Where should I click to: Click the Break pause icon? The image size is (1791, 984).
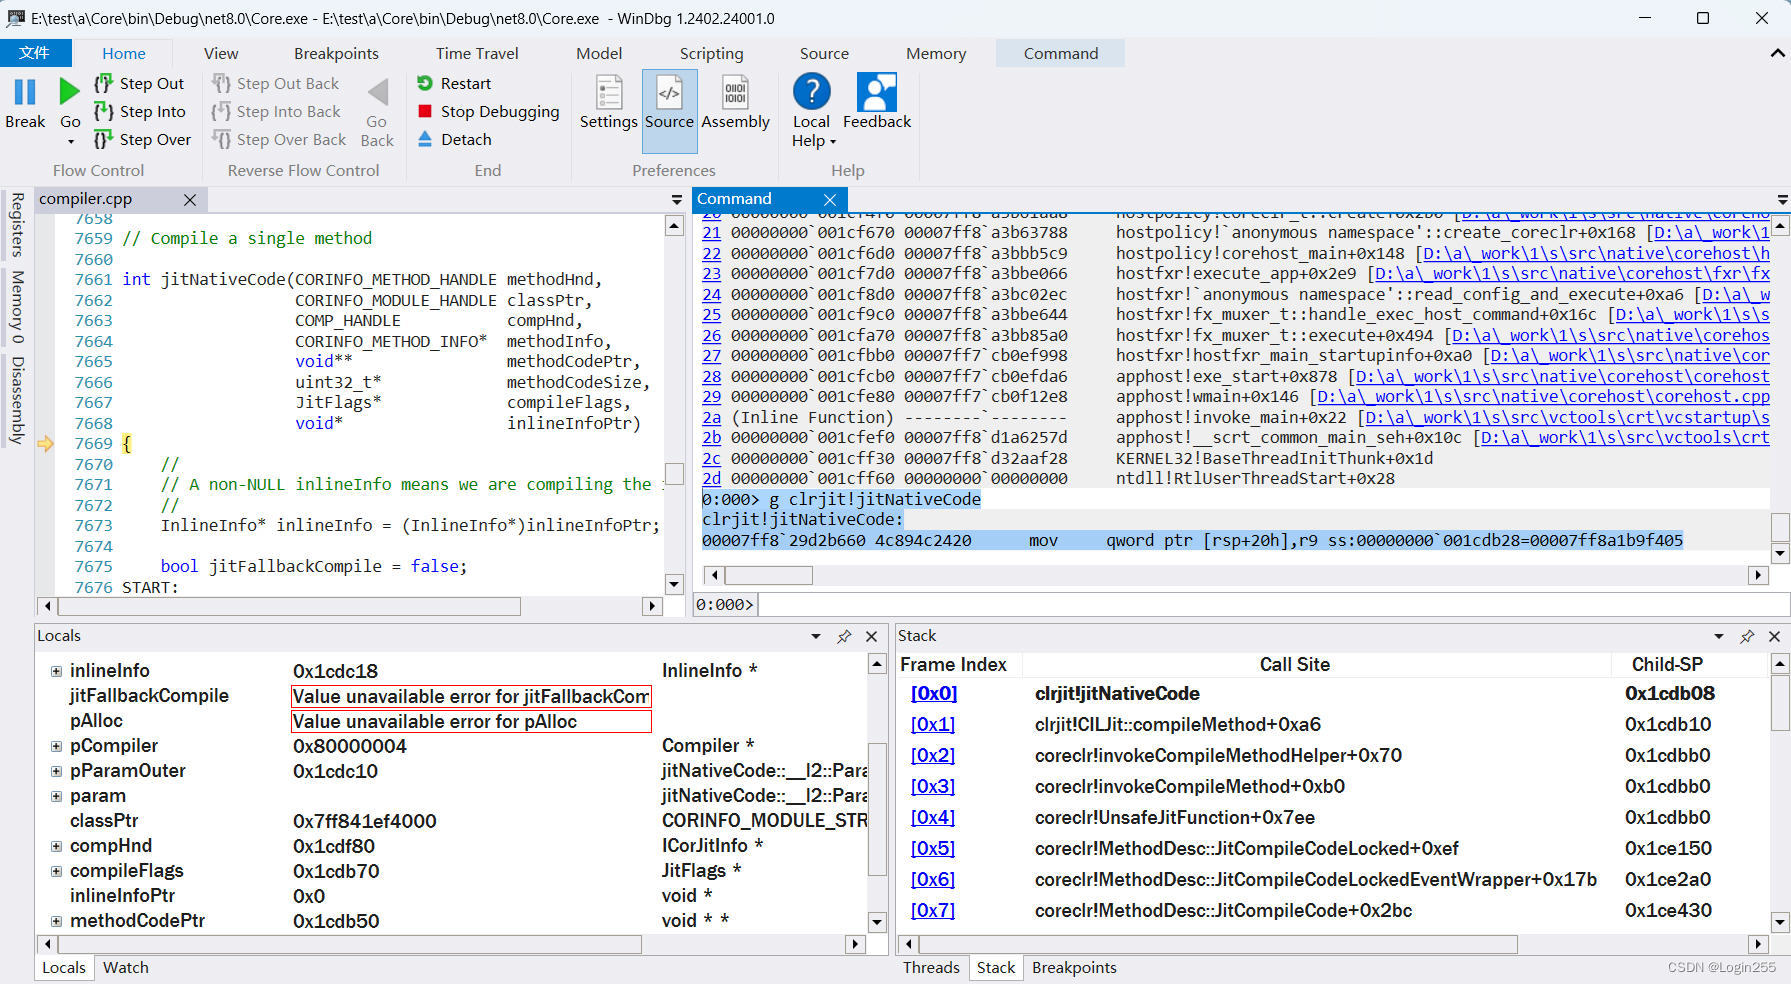tap(25, 92)
